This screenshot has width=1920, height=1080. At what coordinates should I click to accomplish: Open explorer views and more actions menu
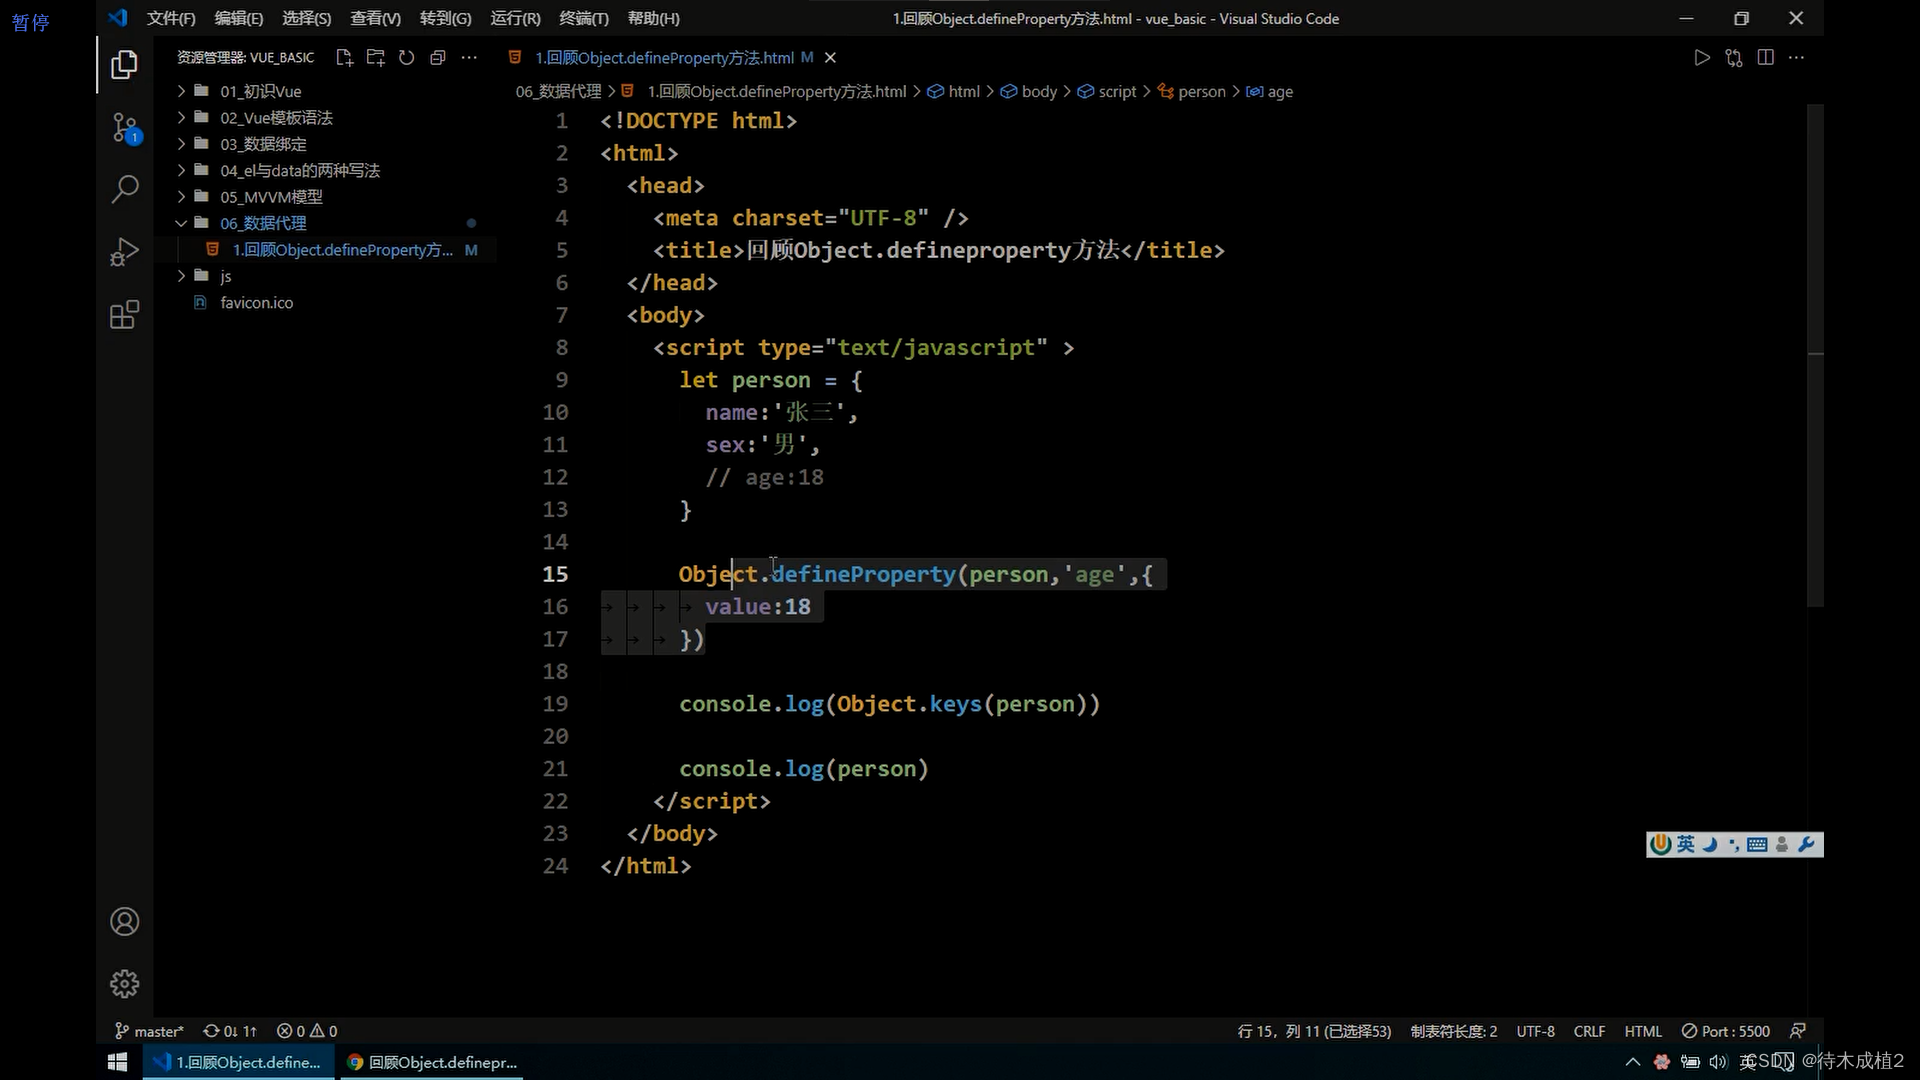click(x=469, y=58)
